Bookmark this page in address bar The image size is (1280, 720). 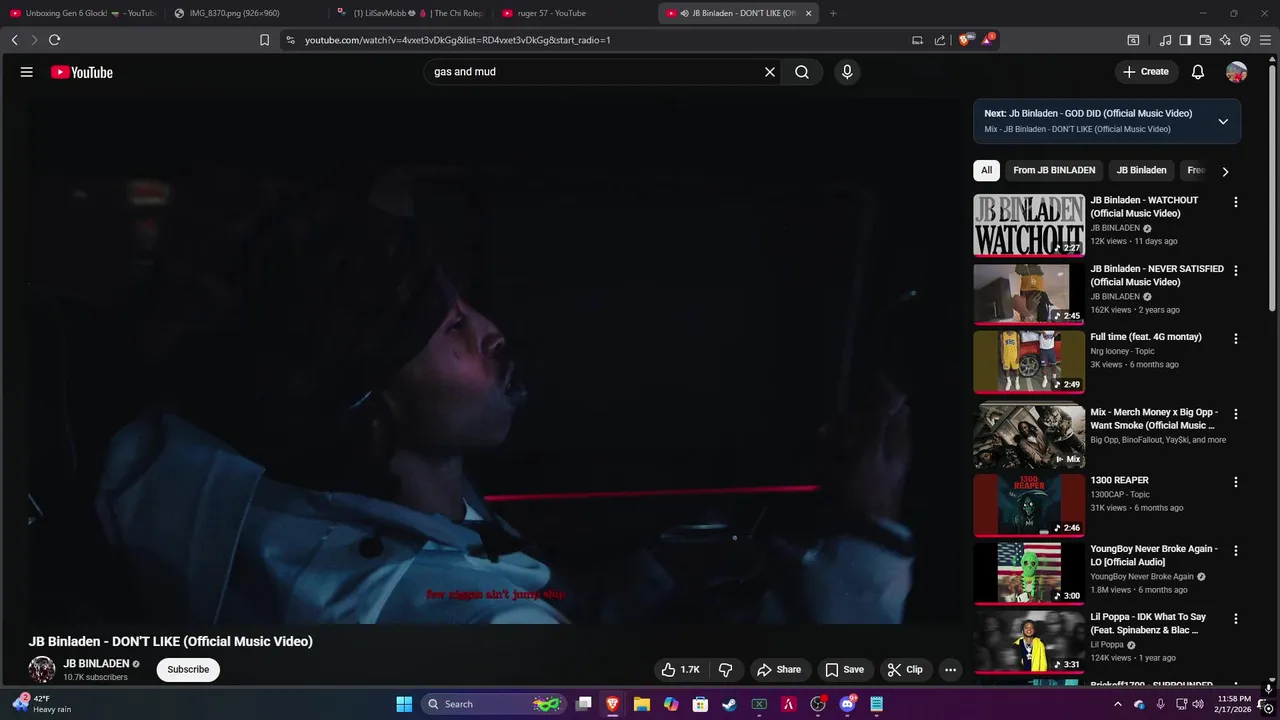264,40
